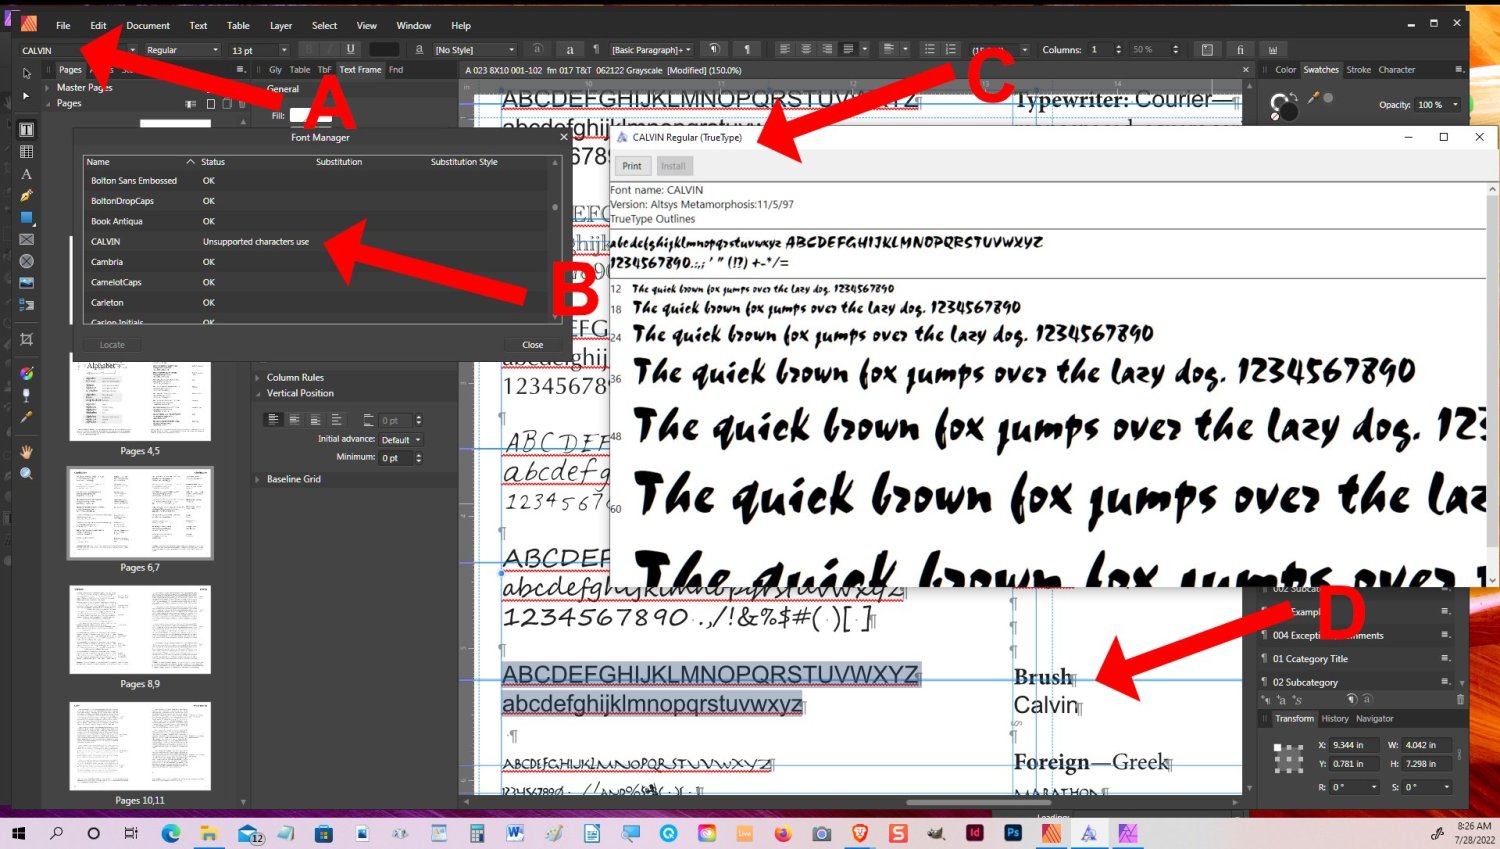
Task: Toggle underline formatting
Action: [x=350, y=49]
